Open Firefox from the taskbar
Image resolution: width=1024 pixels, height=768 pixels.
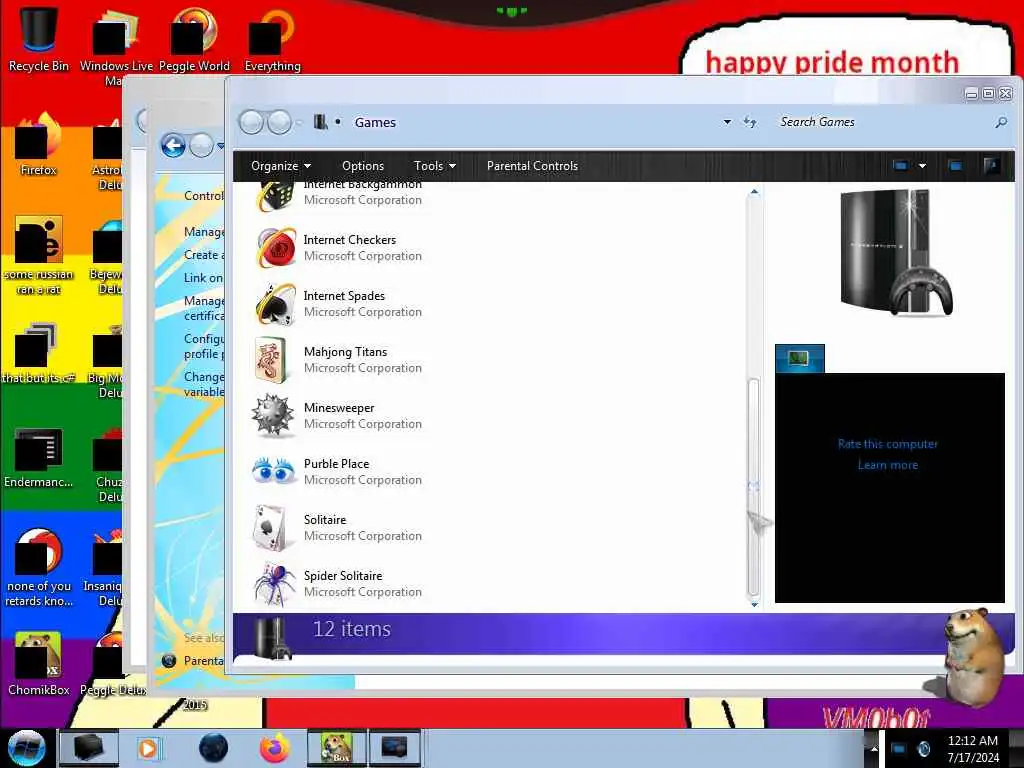(275, 748)
